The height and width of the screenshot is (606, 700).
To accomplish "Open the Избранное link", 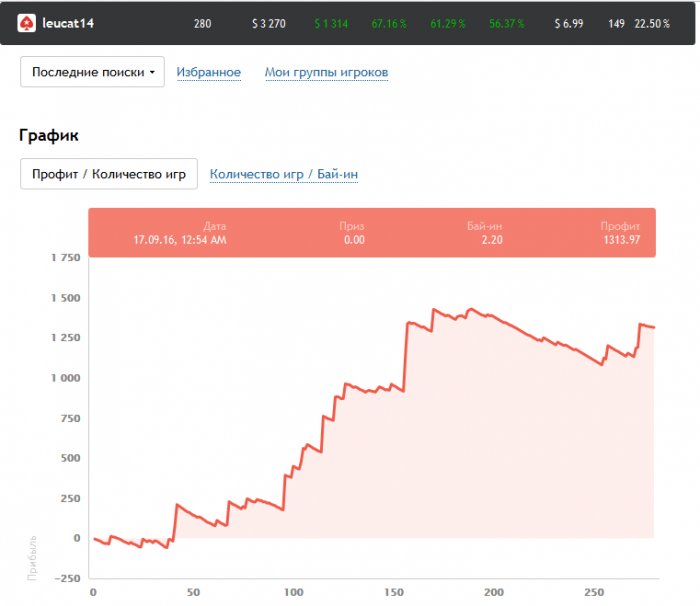I will pyautogui.click(x=208, y=73).
